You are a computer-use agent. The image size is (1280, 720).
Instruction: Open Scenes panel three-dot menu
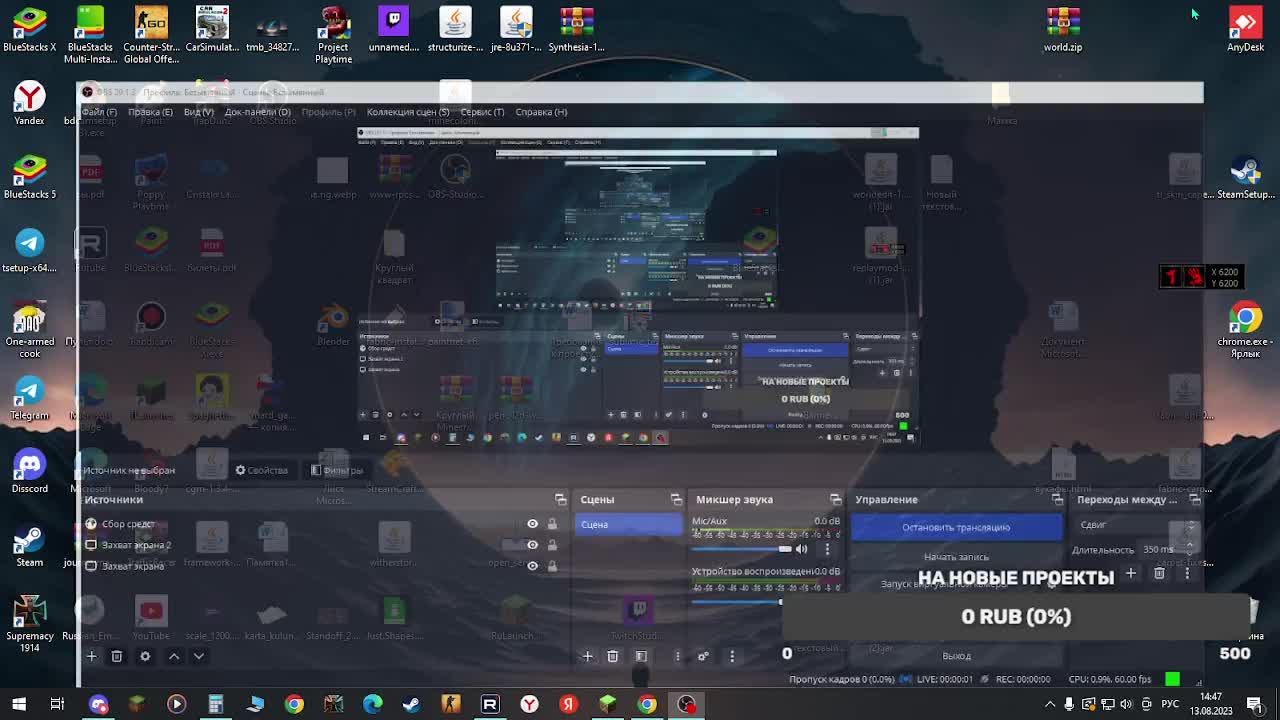[678, 656]
